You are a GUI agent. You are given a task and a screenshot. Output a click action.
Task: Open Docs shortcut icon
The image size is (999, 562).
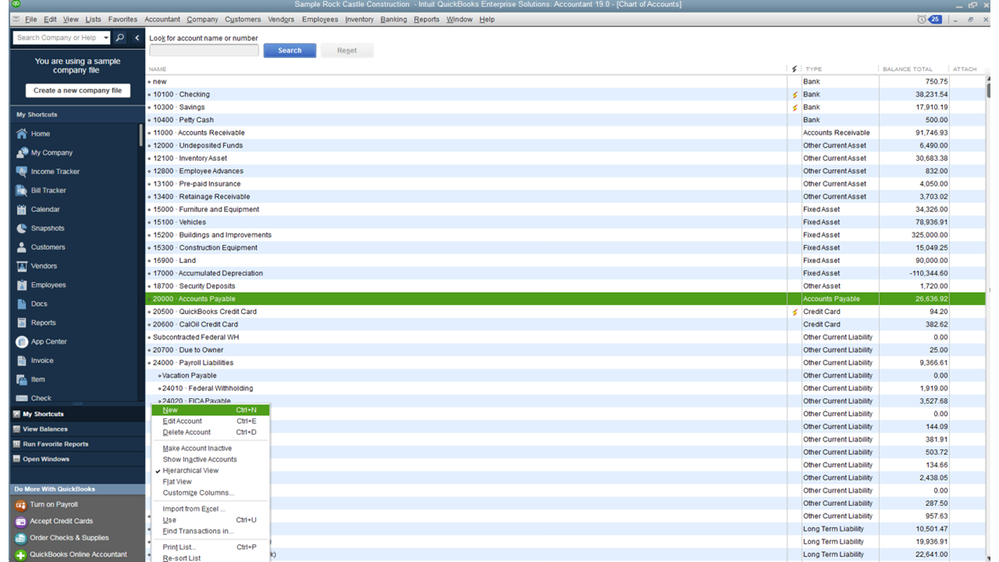pyautogui.click(x=22, y=304)
